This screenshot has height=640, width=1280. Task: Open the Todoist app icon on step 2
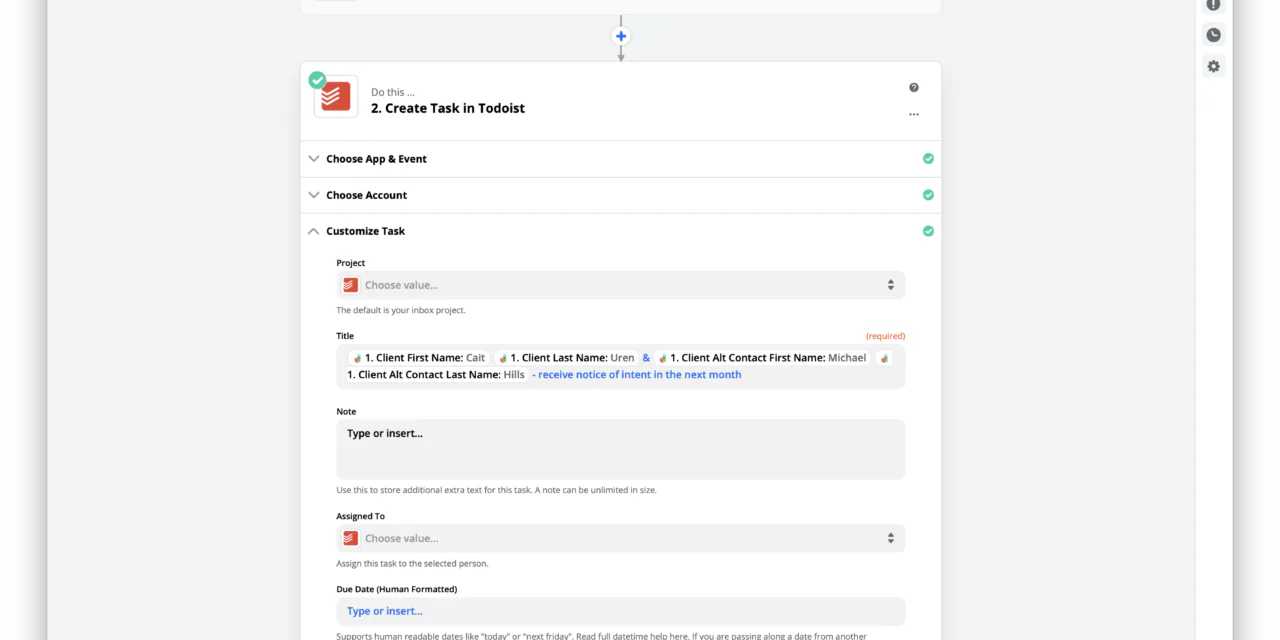[x=336, y=97]
